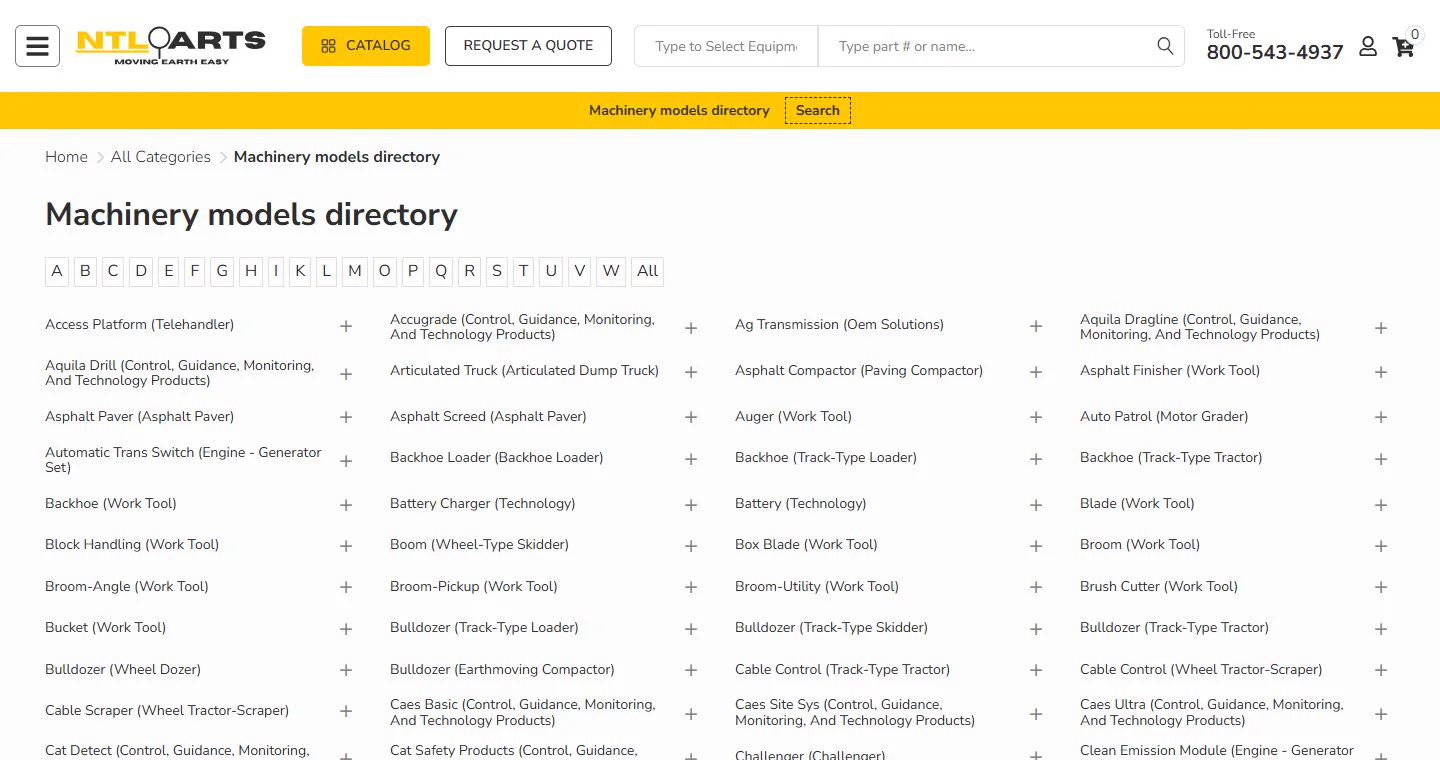Open Bulldozer (Wheel Dozer) entry

[x=123, y=669]
